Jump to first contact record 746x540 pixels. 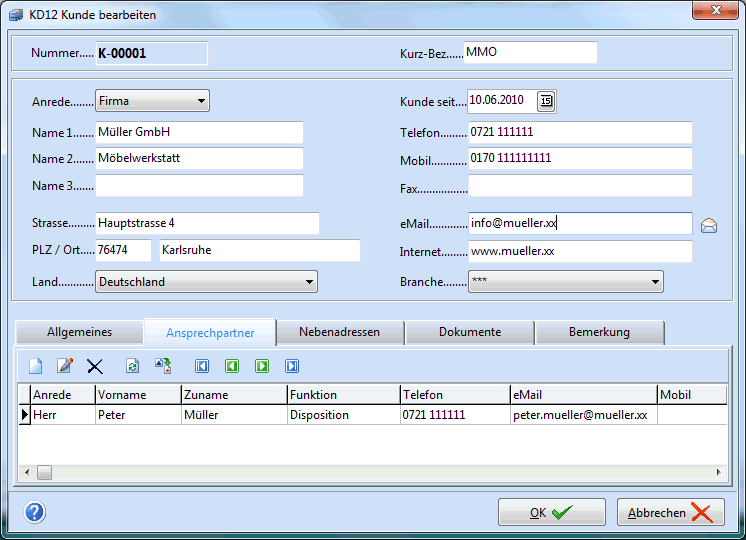[x=202, y=367]
